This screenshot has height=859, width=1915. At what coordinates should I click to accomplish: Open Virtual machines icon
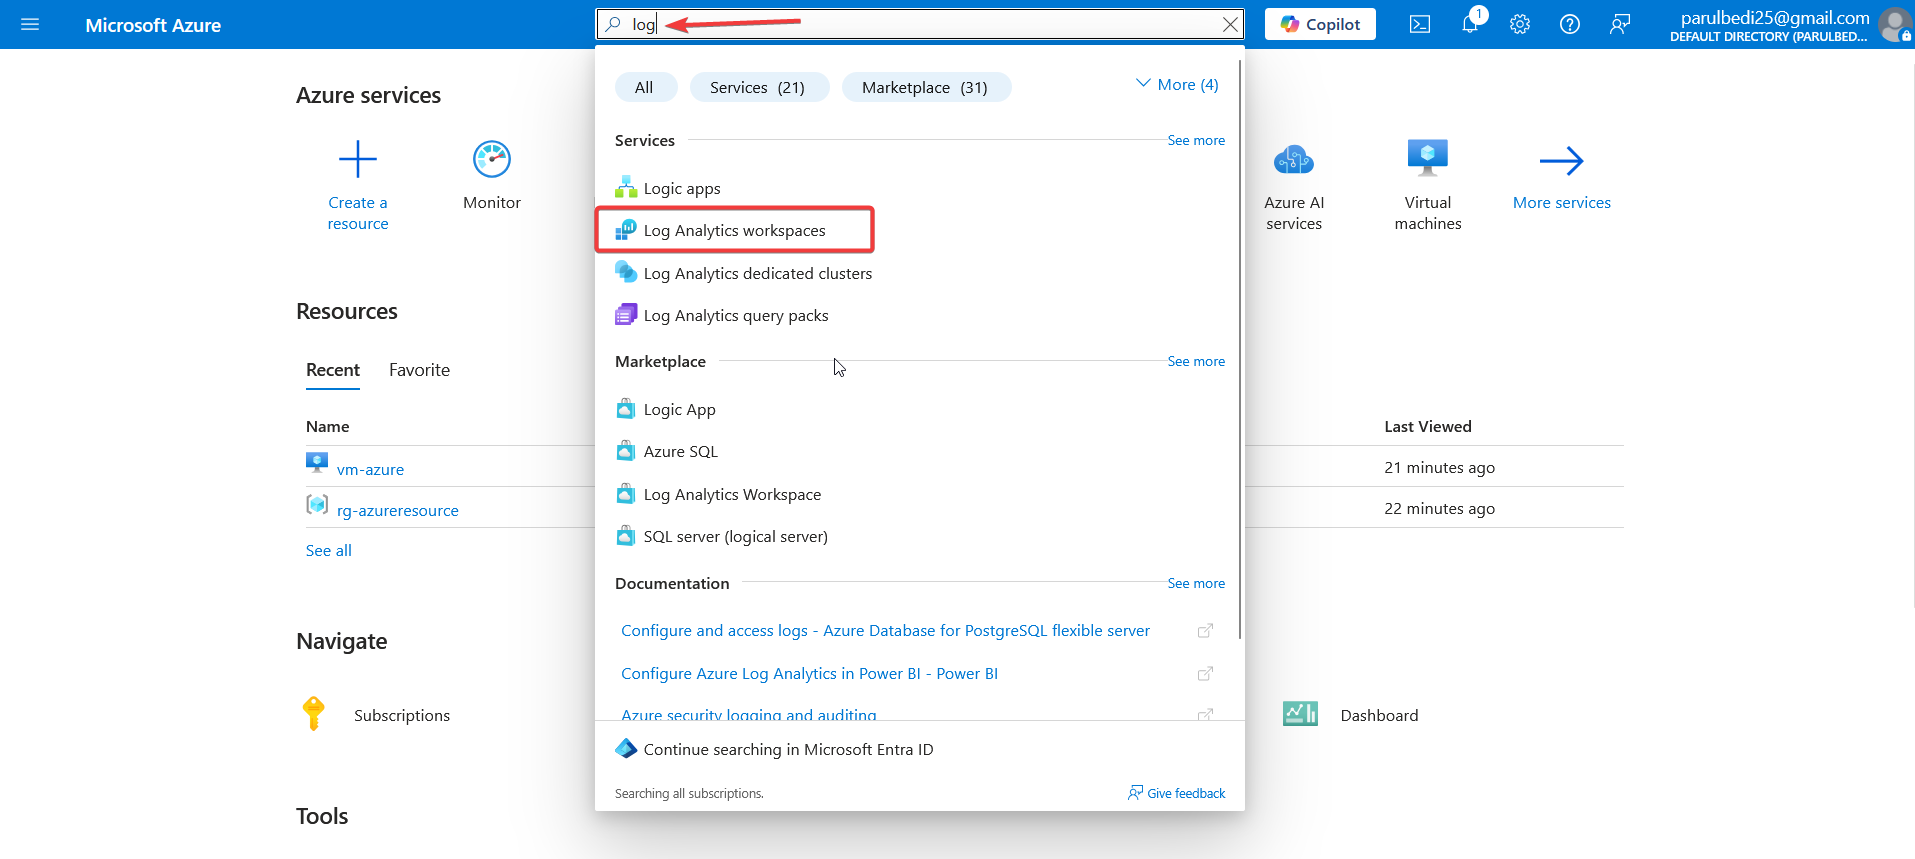point(1428,157)
